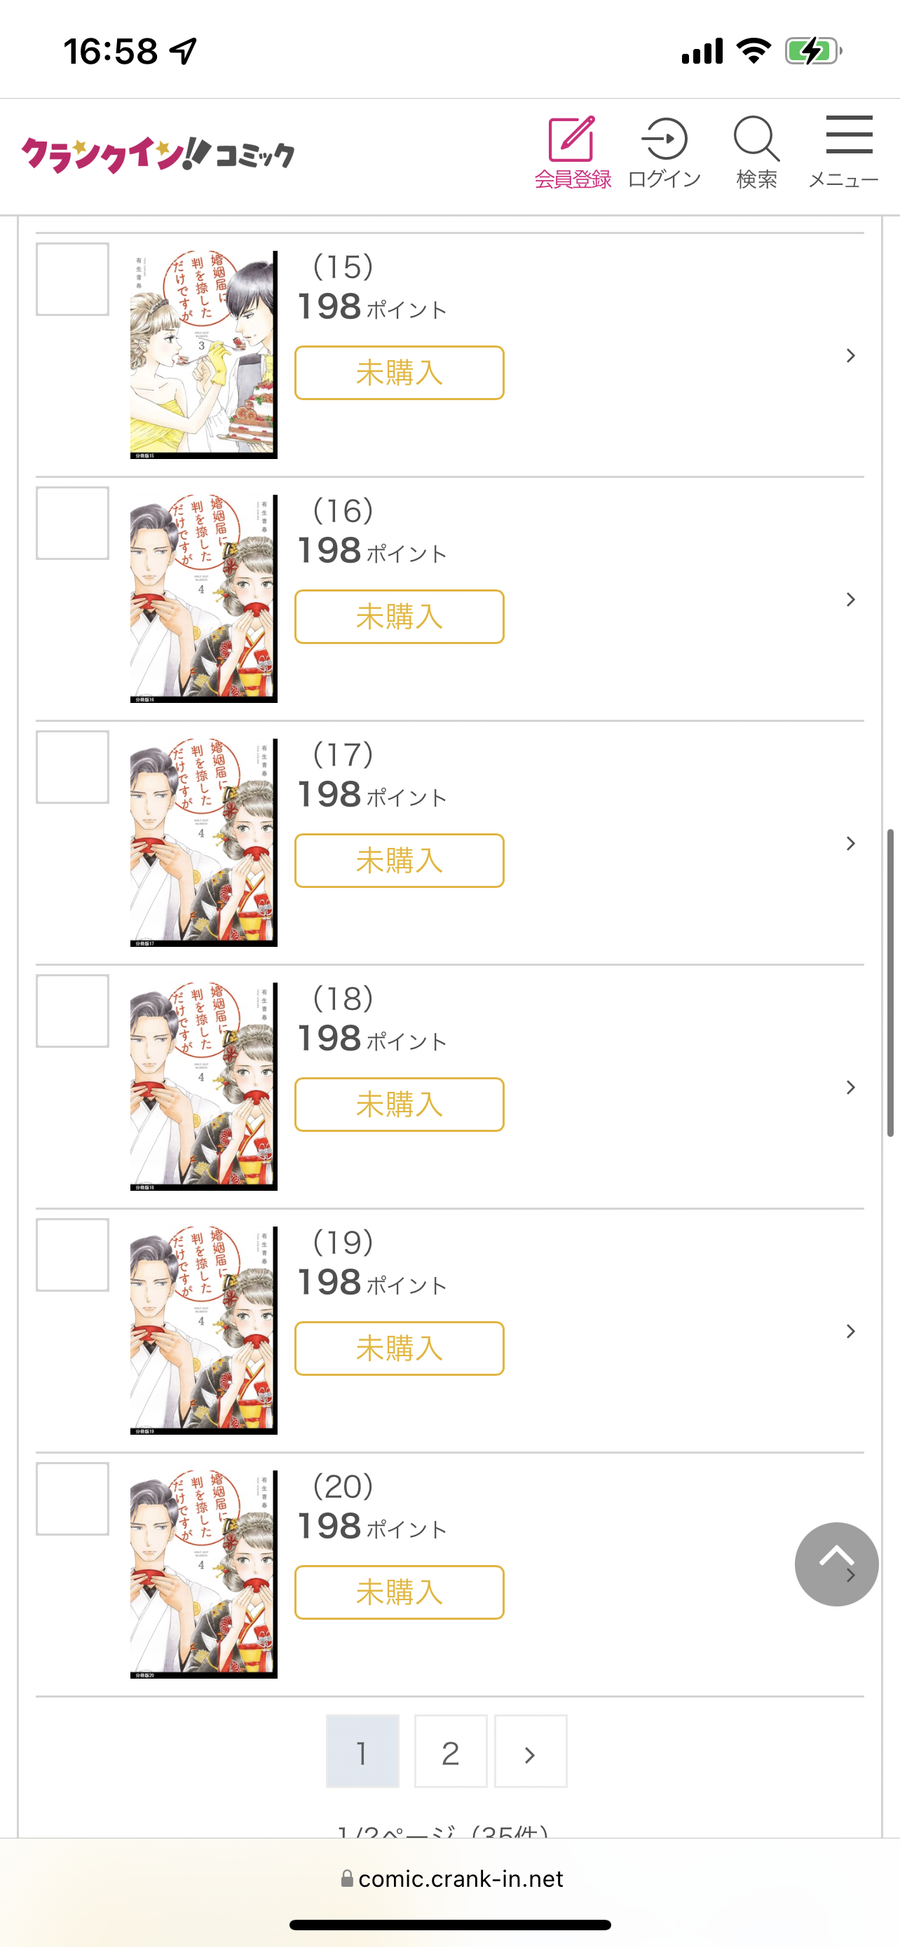Open volume (18) using its right chevron
The width and height of the screenshot is (900, 1947).
pyautogui.click(x=851, y=1087)
